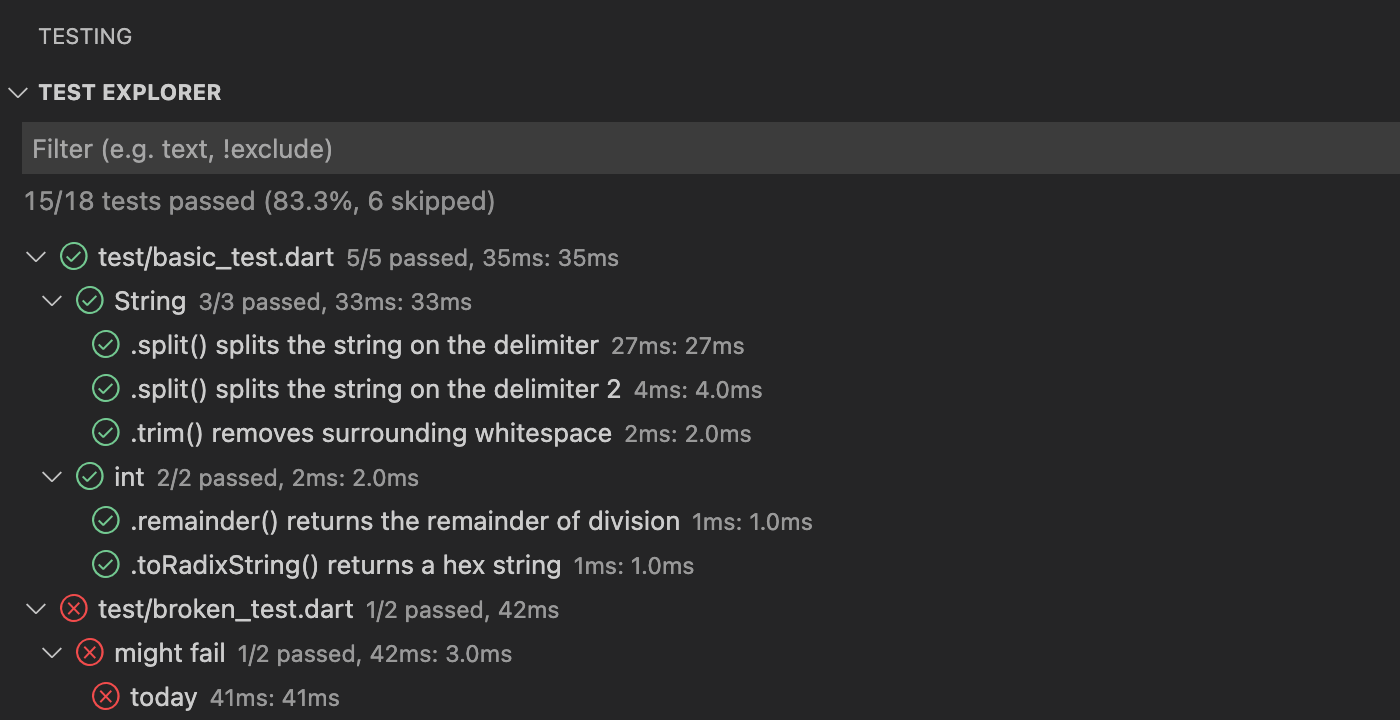Collapse the might fail group
This screenshot has width=1400, height=720.
(x=52, y=653)
